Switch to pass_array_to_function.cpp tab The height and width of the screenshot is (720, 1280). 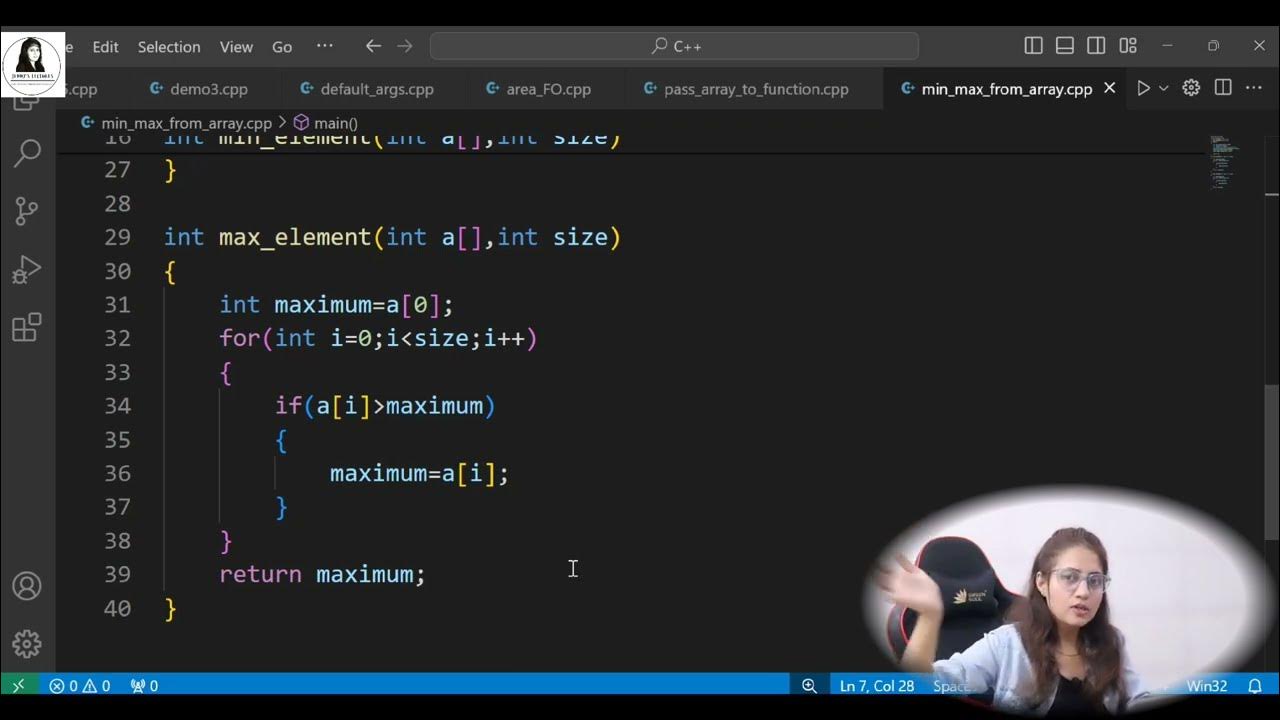pyautogui.click(x=746, y=89)
